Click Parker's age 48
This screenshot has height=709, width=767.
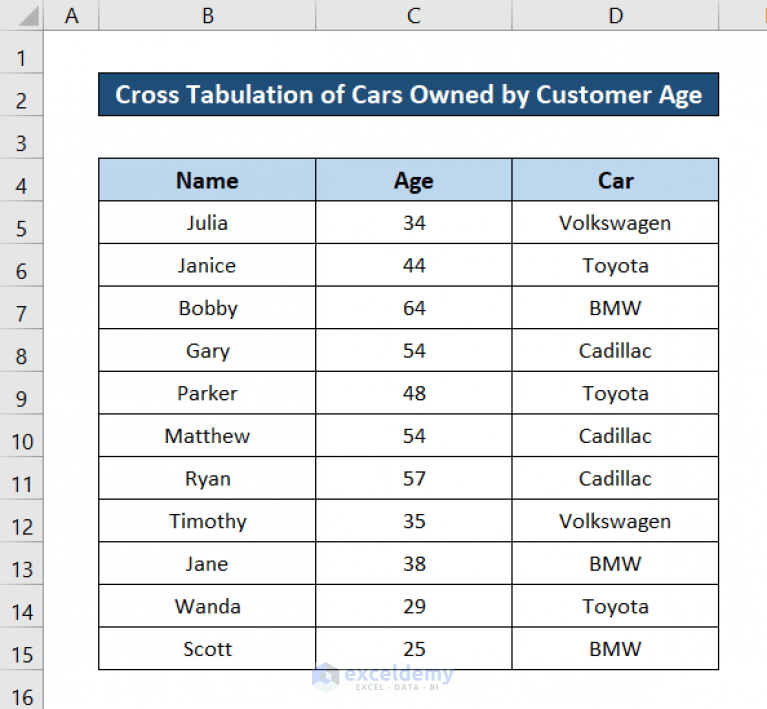coord(414,393)
